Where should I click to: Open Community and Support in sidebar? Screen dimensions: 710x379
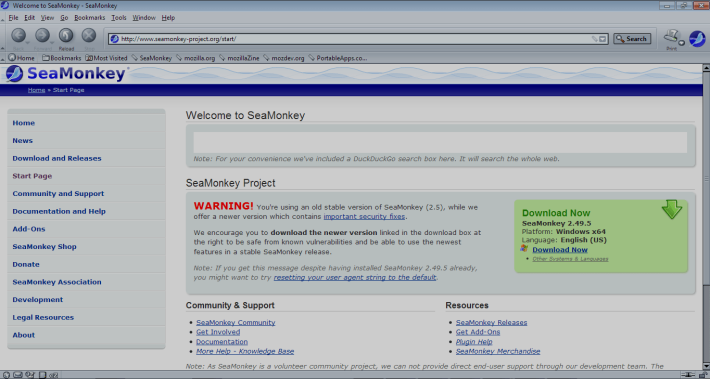pos(58,193)
